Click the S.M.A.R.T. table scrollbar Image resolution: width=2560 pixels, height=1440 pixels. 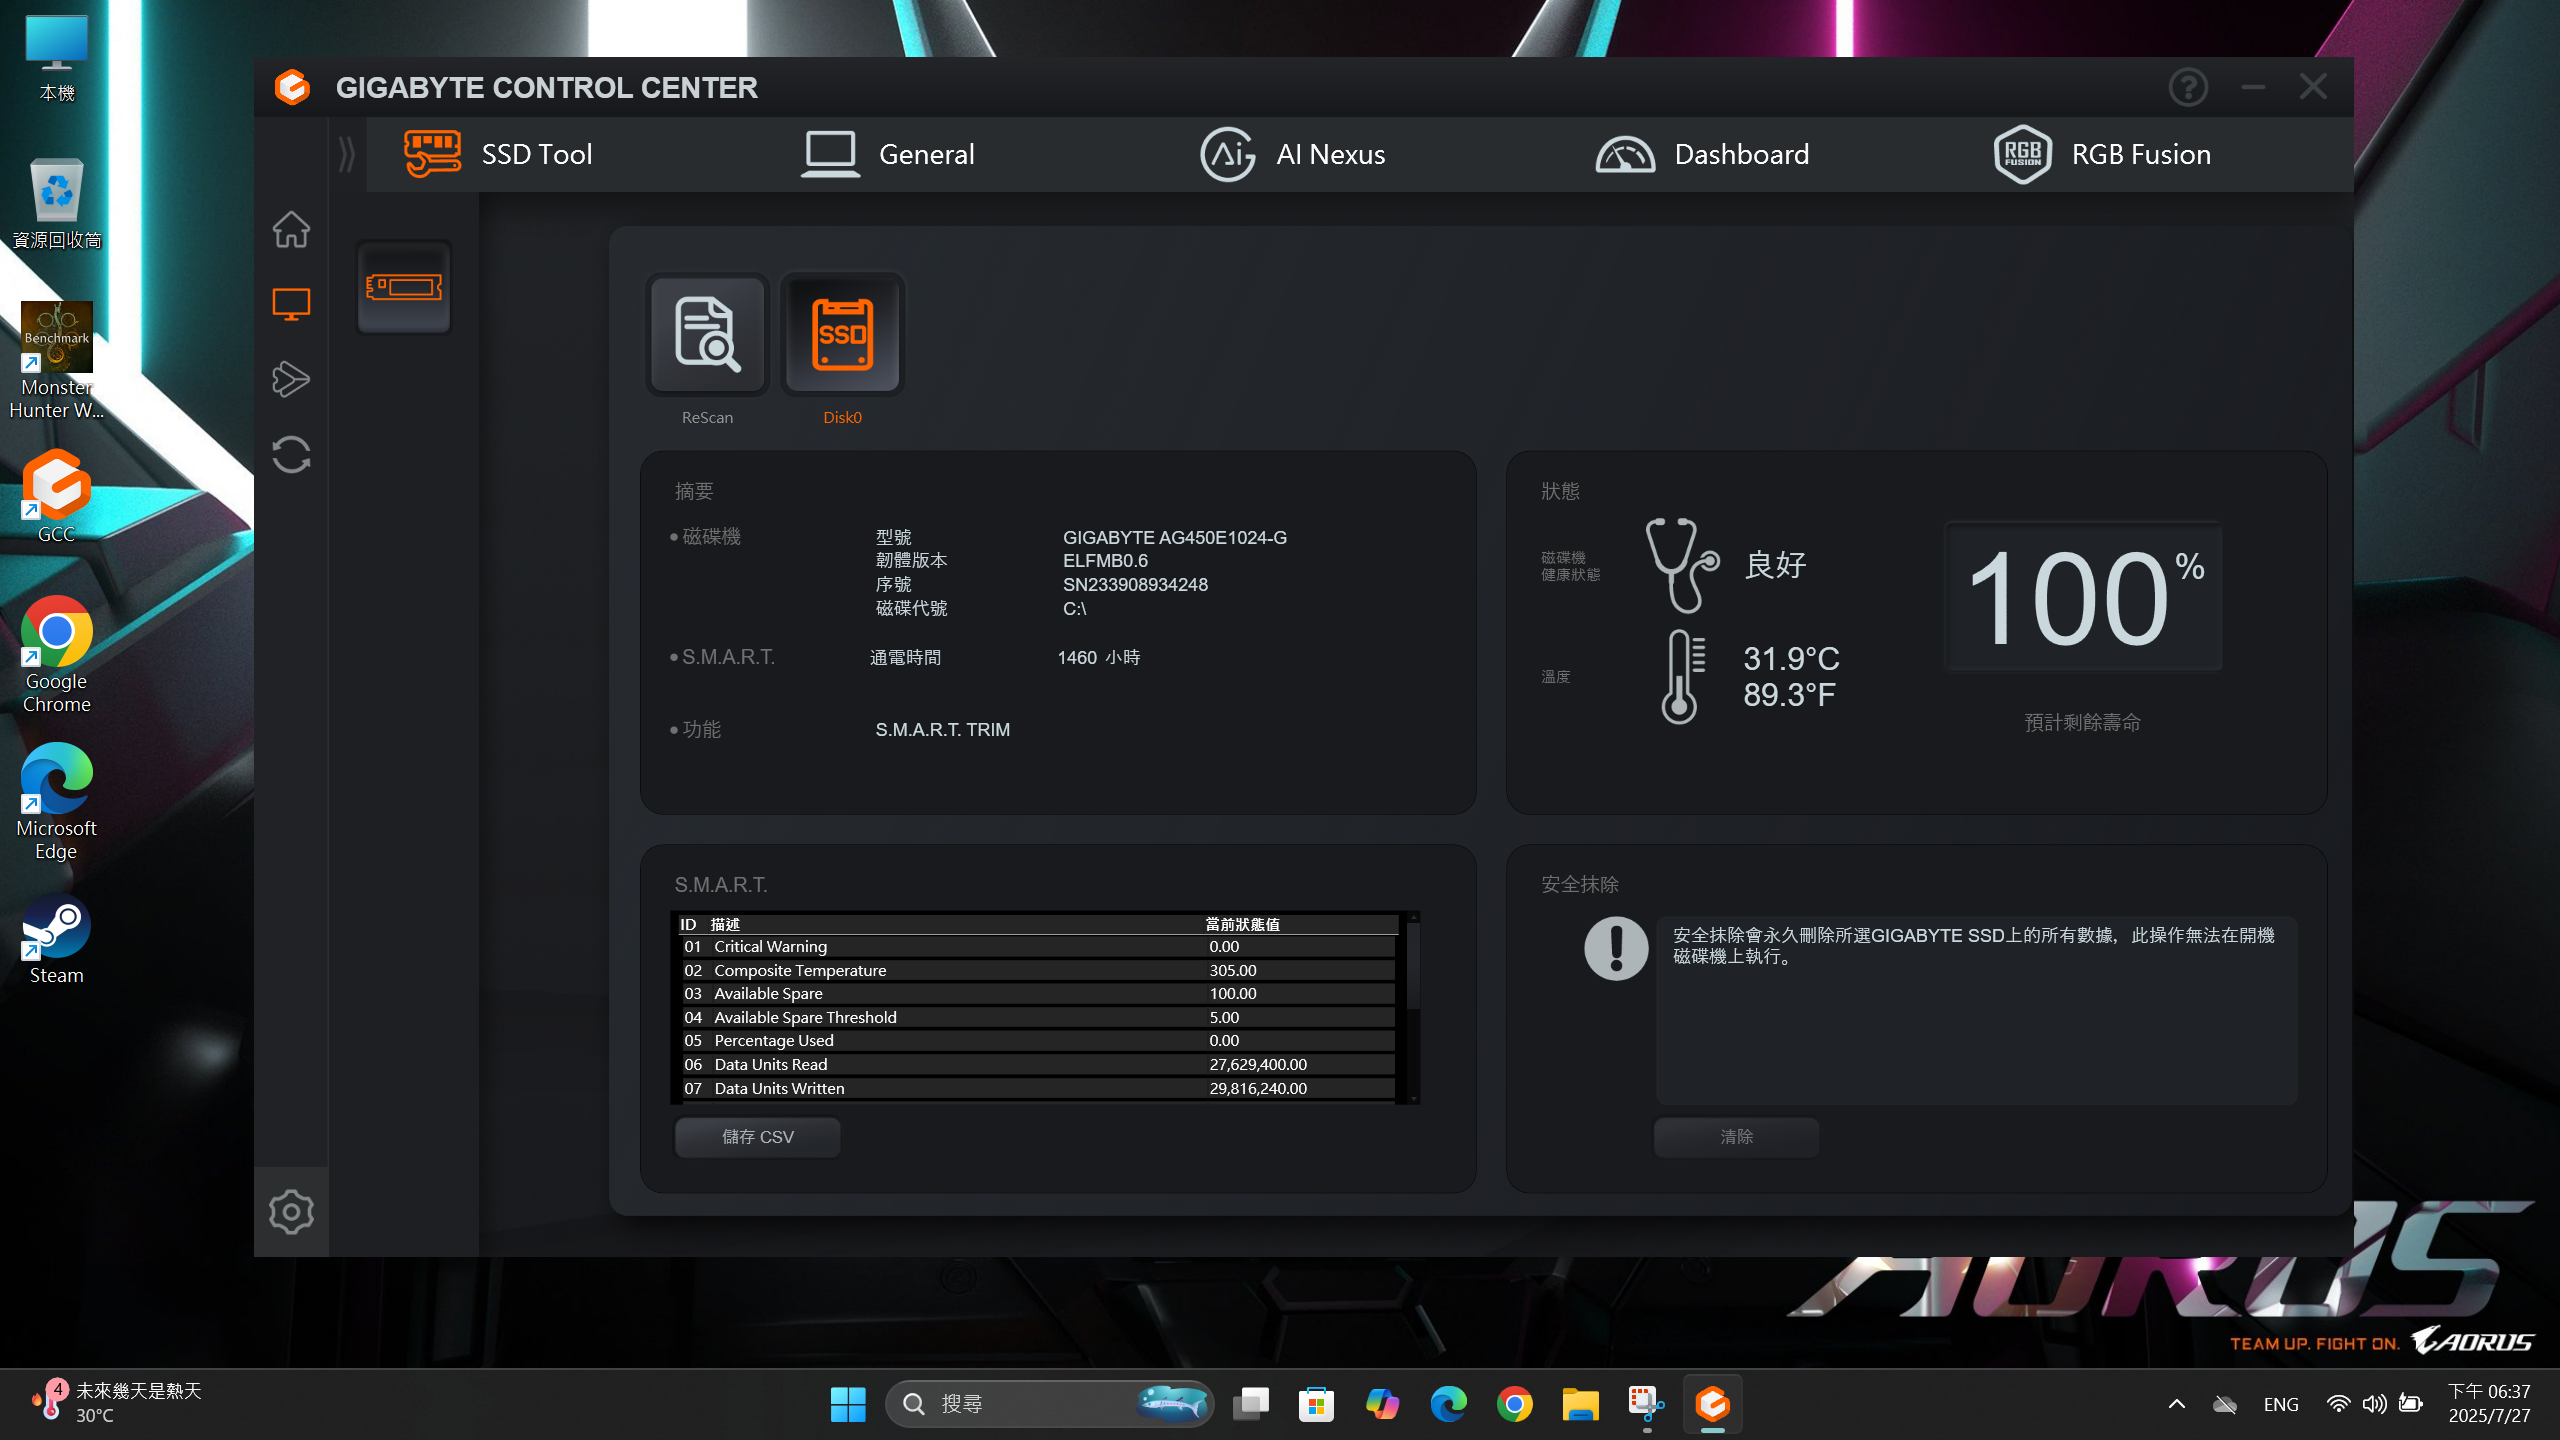pyautogui.click(x=1413, y=965)
